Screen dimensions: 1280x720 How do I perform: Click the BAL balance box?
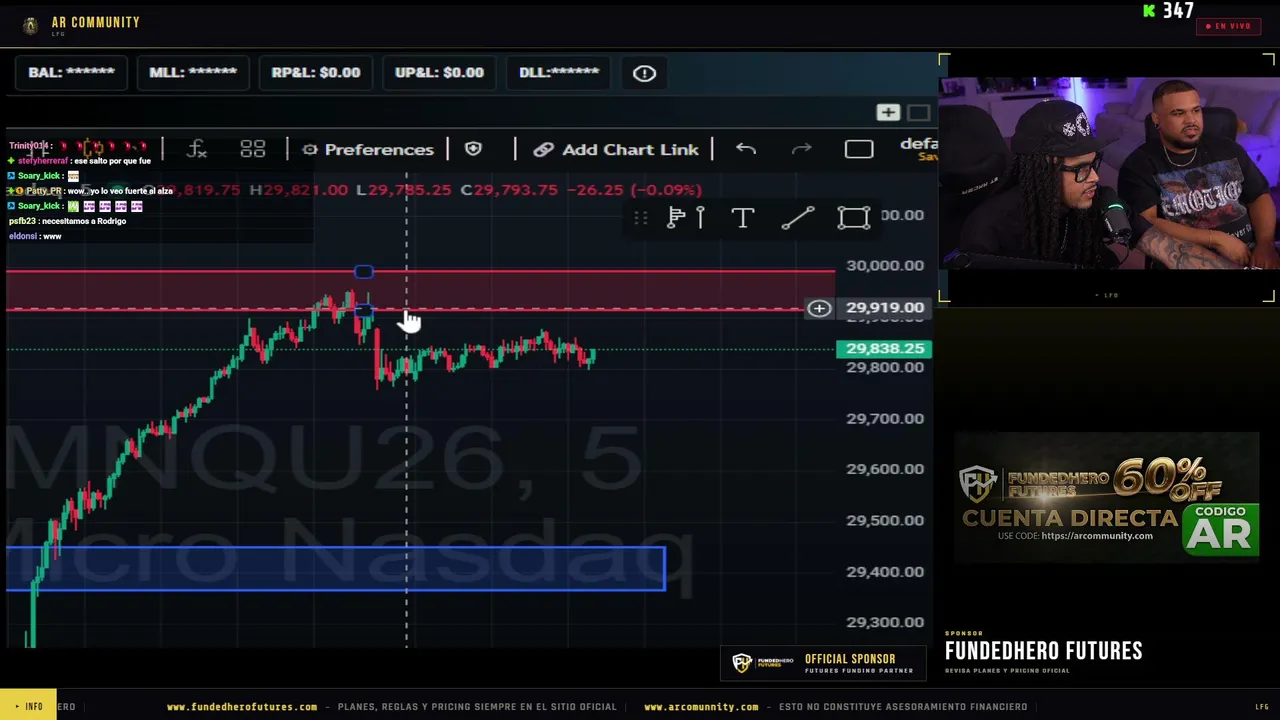(x=71, y=73)
